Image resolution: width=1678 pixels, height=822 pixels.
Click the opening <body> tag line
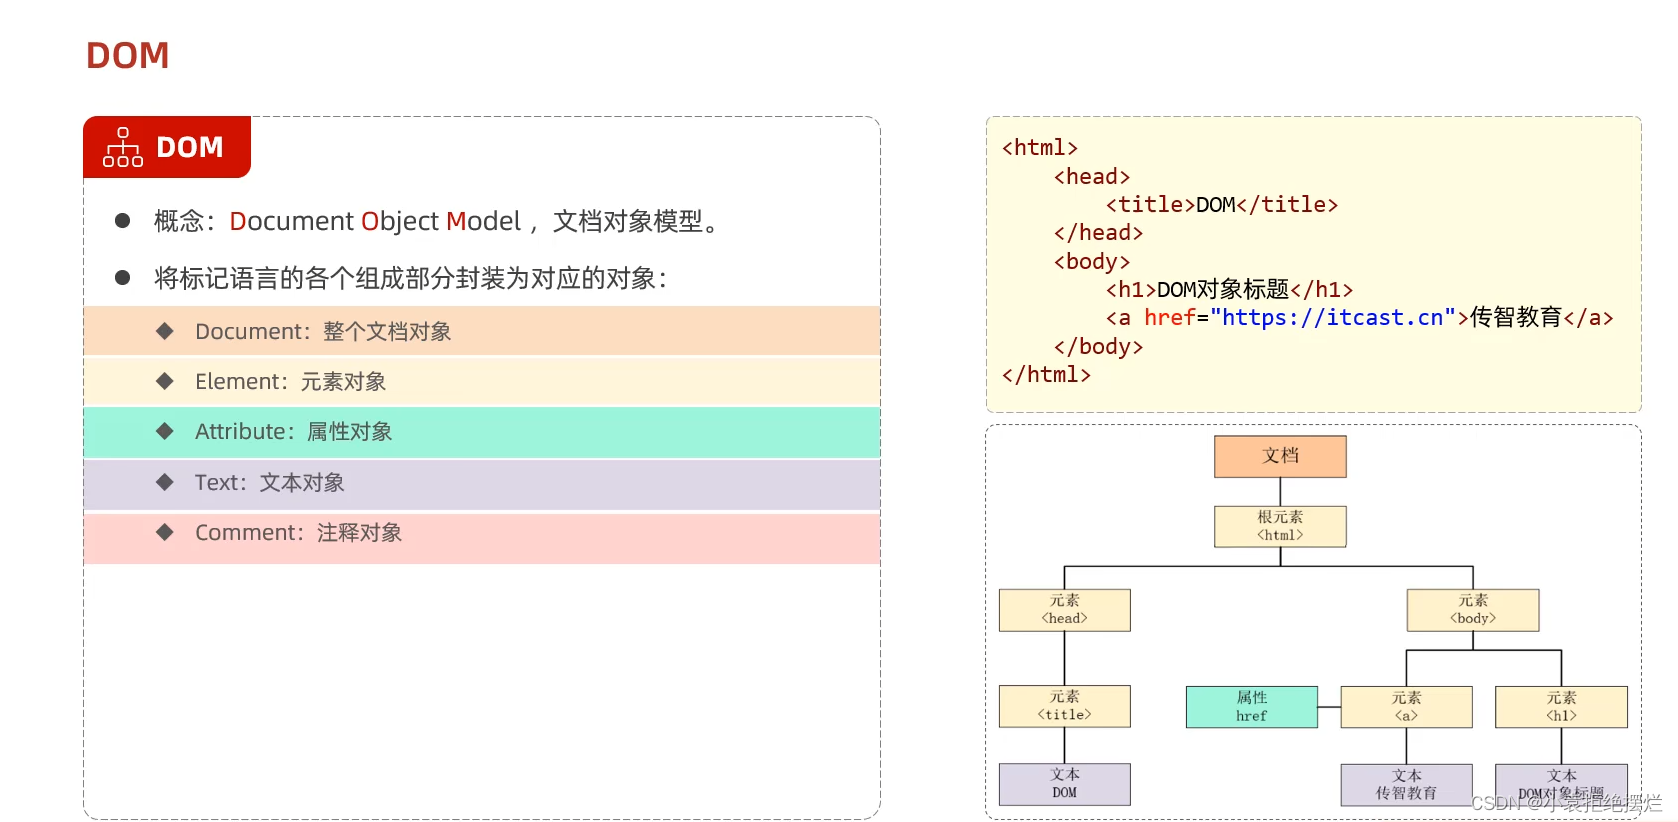coord(1092,262)
